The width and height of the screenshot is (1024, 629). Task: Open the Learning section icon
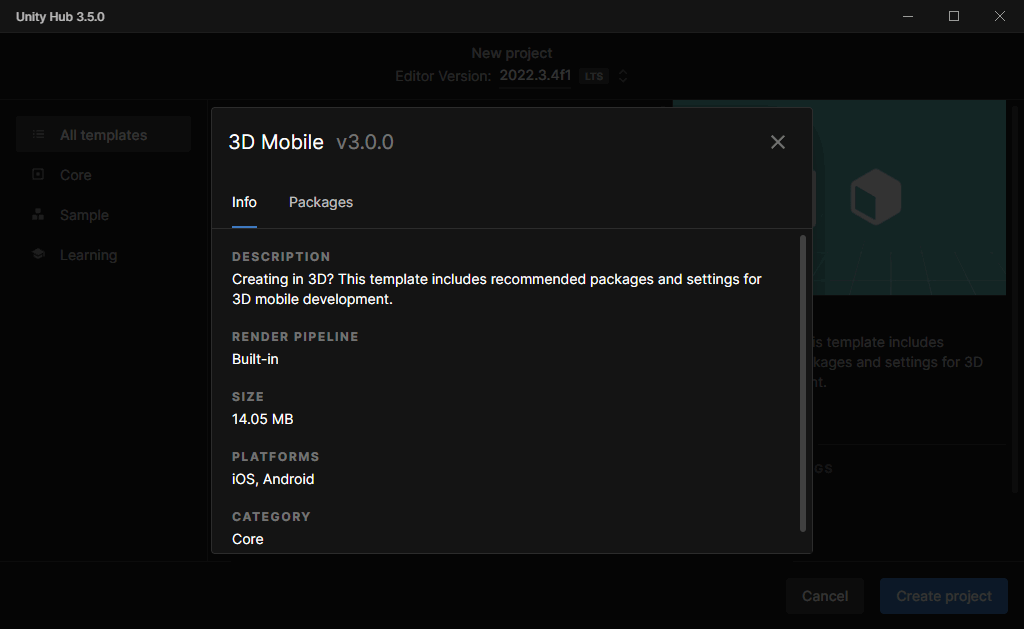point(40,254)
